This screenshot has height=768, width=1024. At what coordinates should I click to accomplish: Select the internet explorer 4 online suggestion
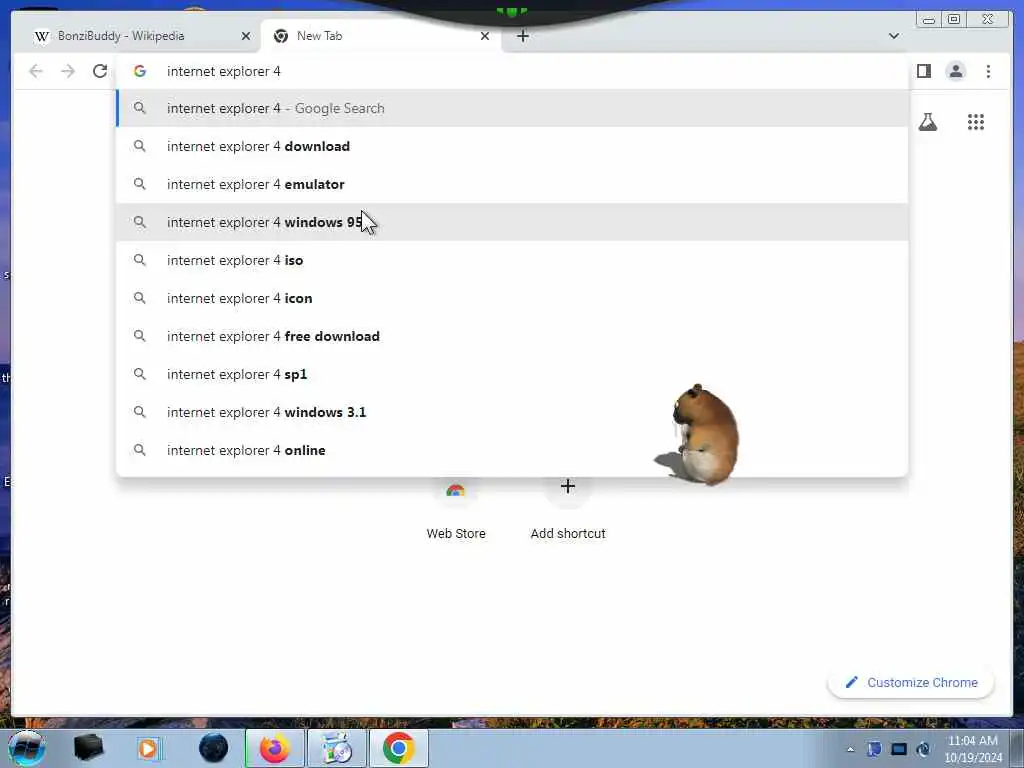pos(512,450)
